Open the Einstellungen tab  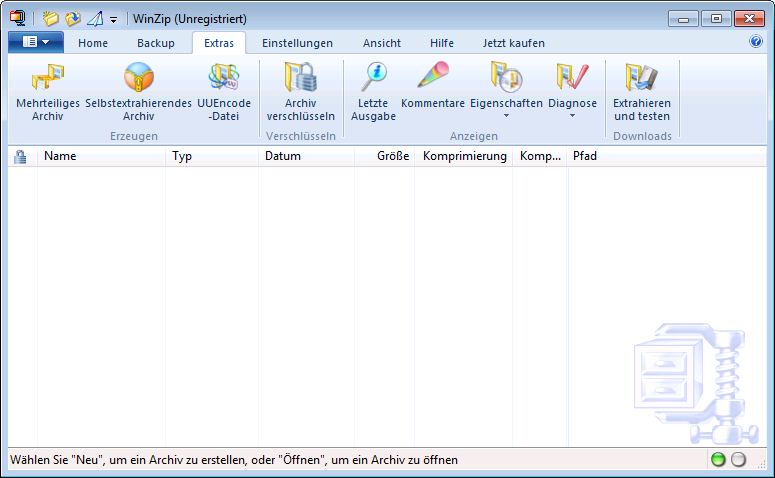click(298, 43)
